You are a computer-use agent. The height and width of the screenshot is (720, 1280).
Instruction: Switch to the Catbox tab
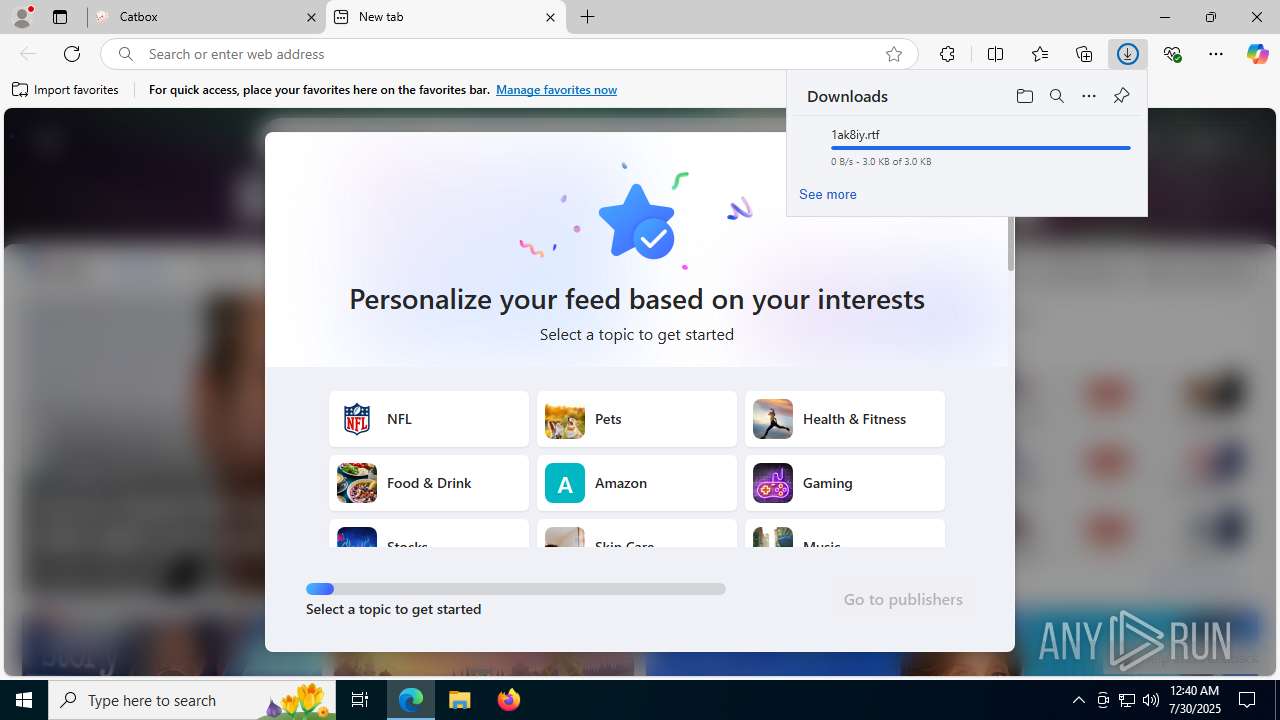(x=206, y=17)
